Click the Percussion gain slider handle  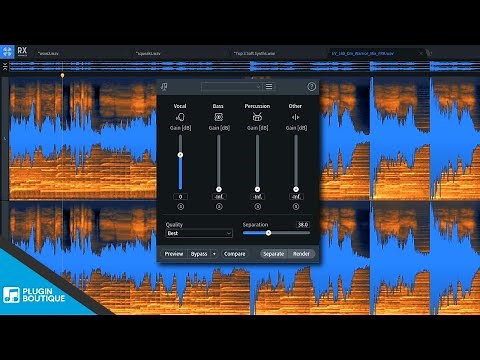tap(257, 189)
